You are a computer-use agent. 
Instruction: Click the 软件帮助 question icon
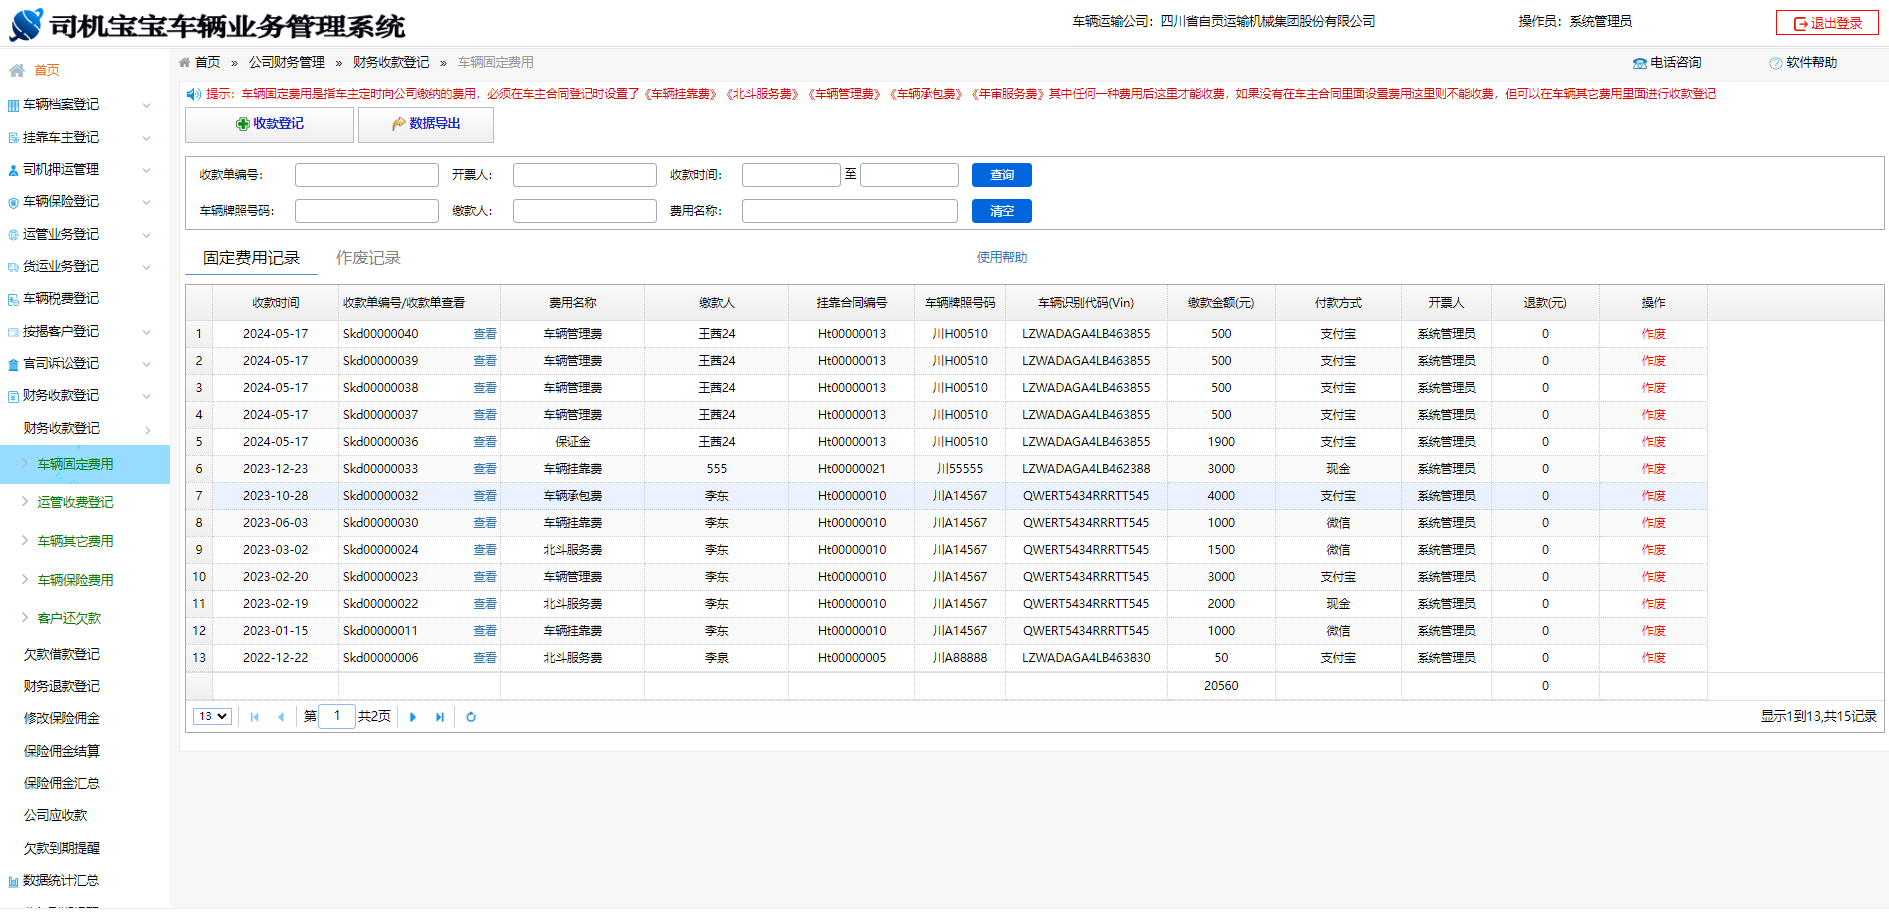[1775, 63]
